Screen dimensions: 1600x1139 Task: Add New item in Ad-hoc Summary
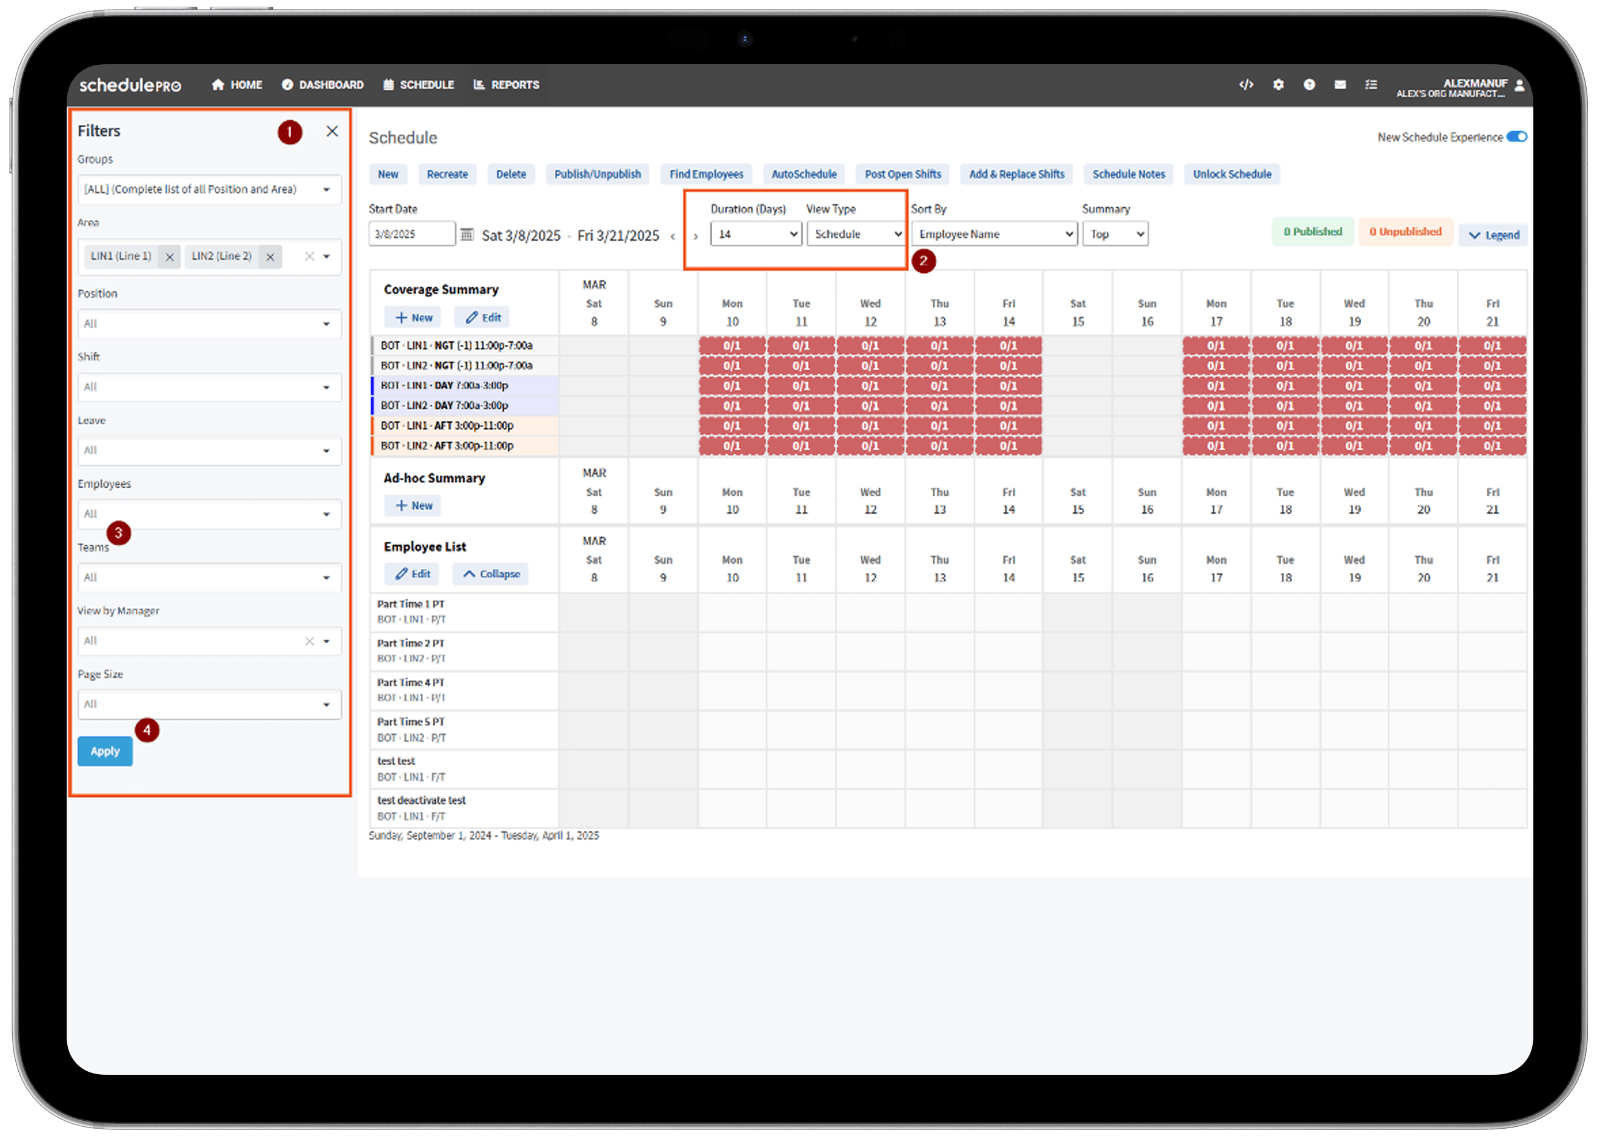(x=413, y=506)
